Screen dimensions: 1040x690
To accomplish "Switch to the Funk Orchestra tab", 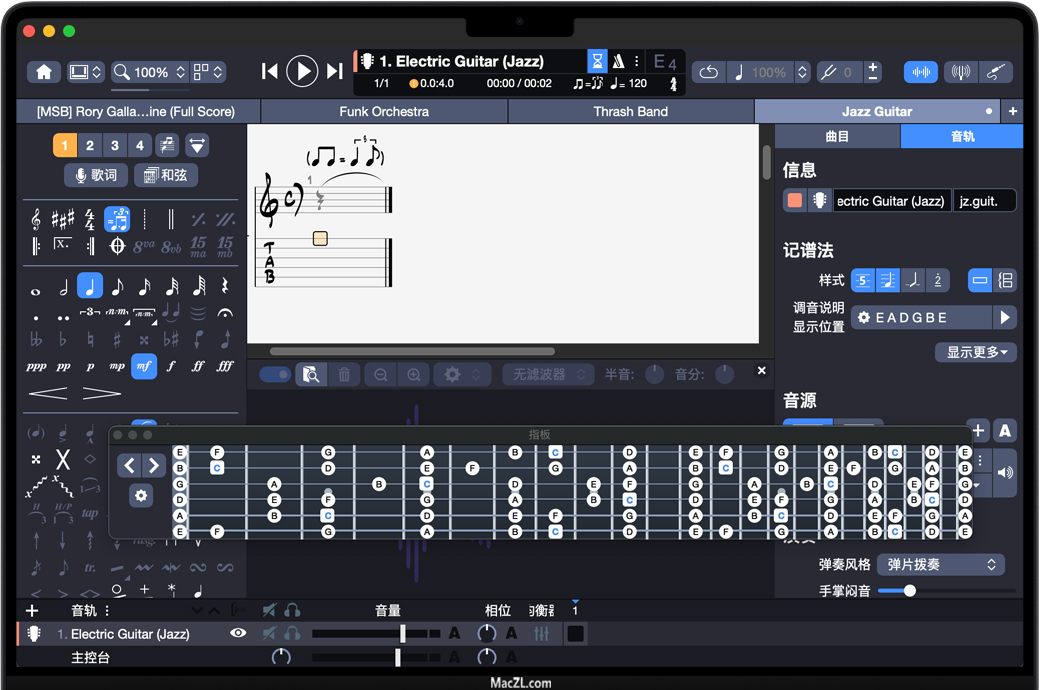I will 384,111.
